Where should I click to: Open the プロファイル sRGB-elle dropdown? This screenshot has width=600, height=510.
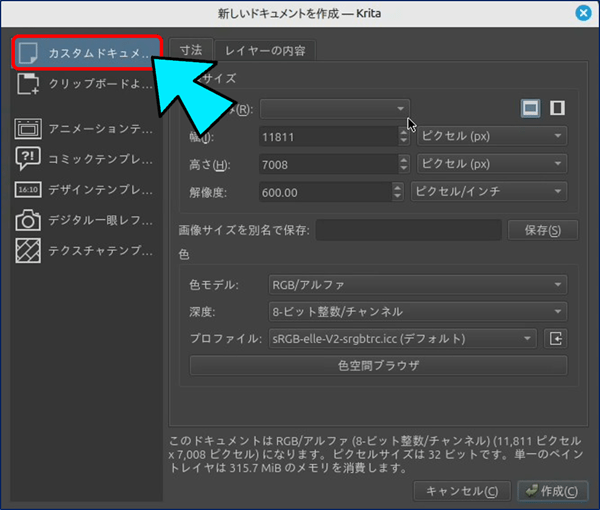pos(403,339)
